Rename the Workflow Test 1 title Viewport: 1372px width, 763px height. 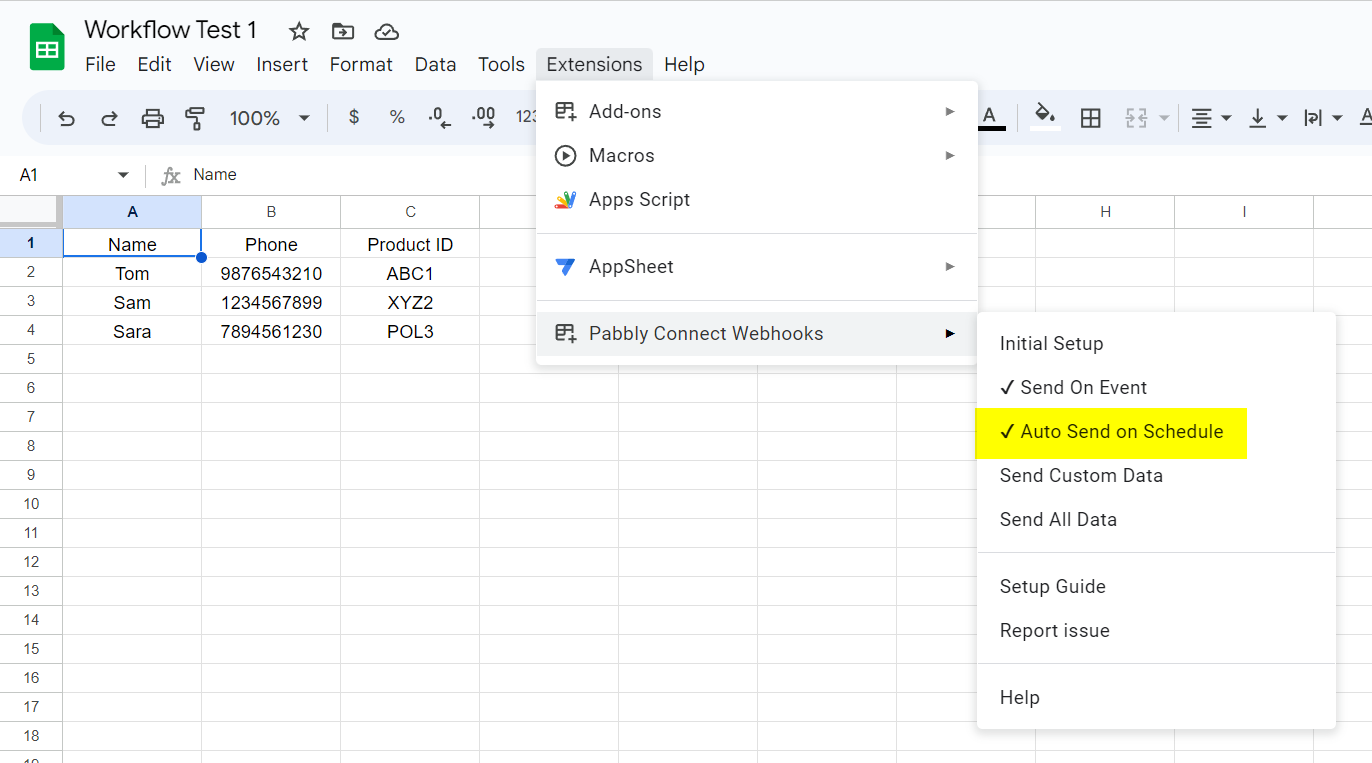[171, 30]
